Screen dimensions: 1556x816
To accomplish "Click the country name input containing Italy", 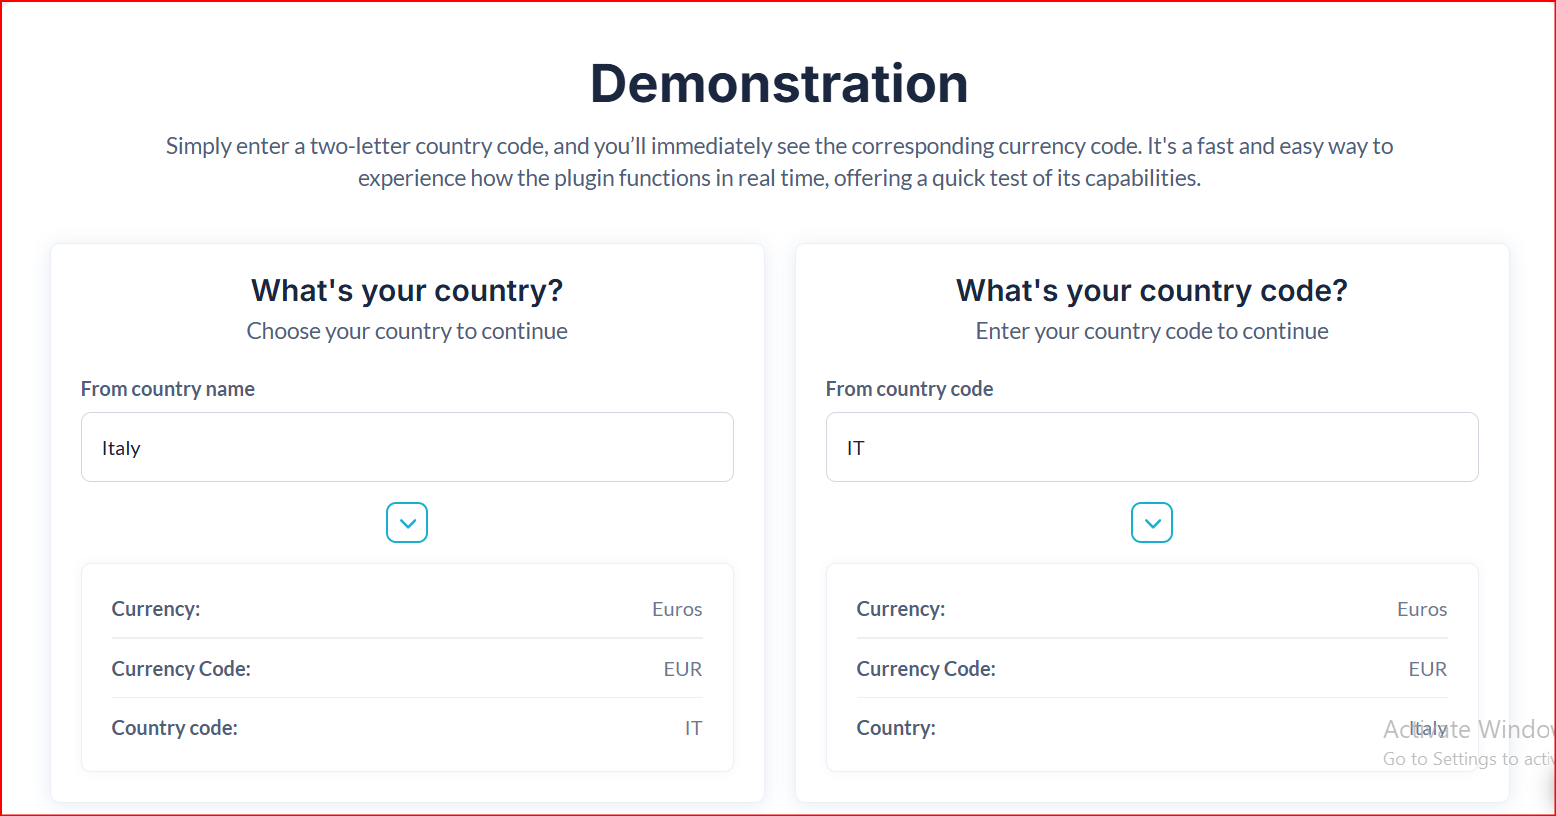I will tap(407, 447).
